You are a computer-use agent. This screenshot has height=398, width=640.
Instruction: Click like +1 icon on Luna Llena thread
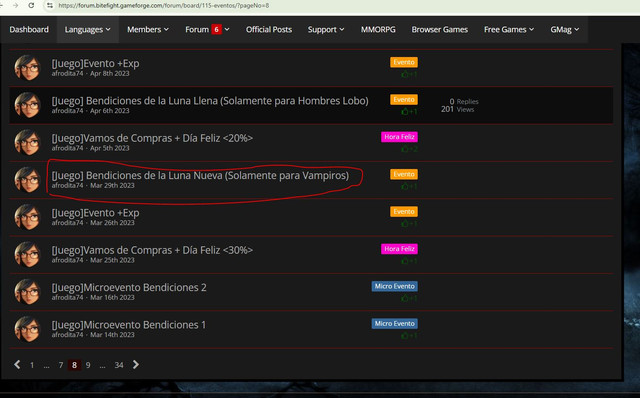(x=409, y=111)
